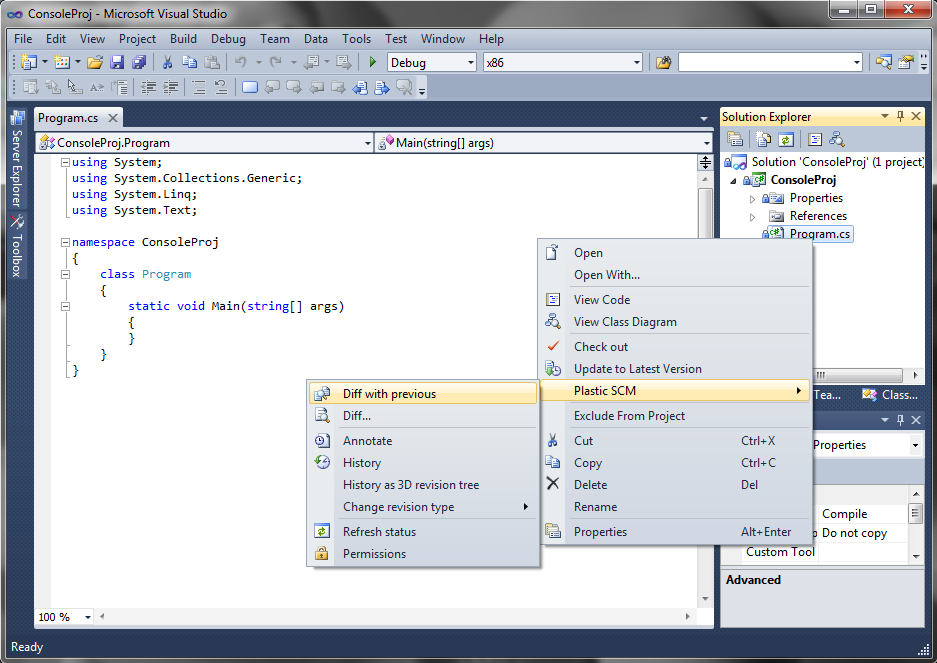Click Cut in context menu
Image resolution: width=937 pixels, height=663 pixels.
tap(675, 441)
